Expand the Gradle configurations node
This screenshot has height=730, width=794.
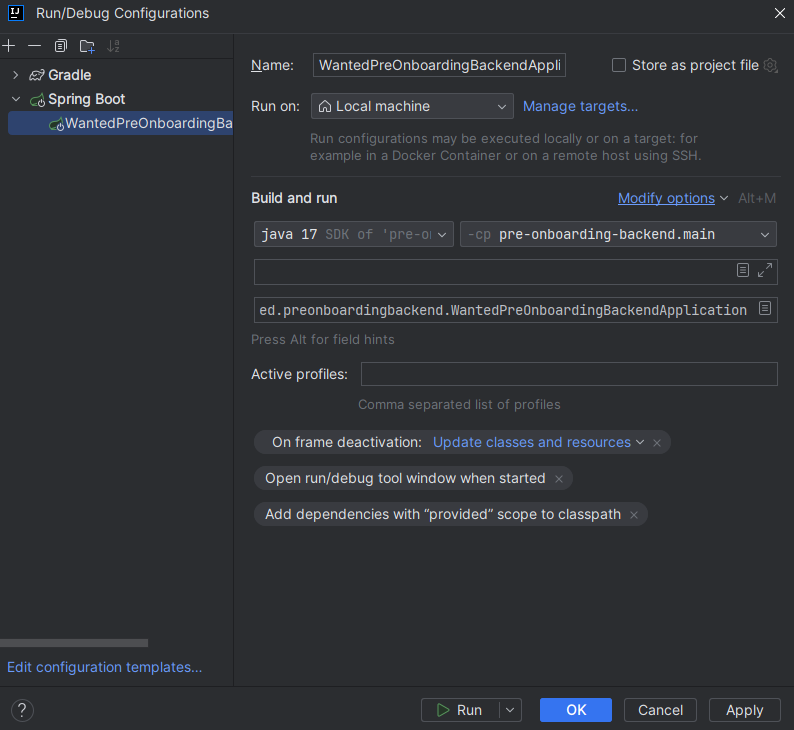[16, 75]
